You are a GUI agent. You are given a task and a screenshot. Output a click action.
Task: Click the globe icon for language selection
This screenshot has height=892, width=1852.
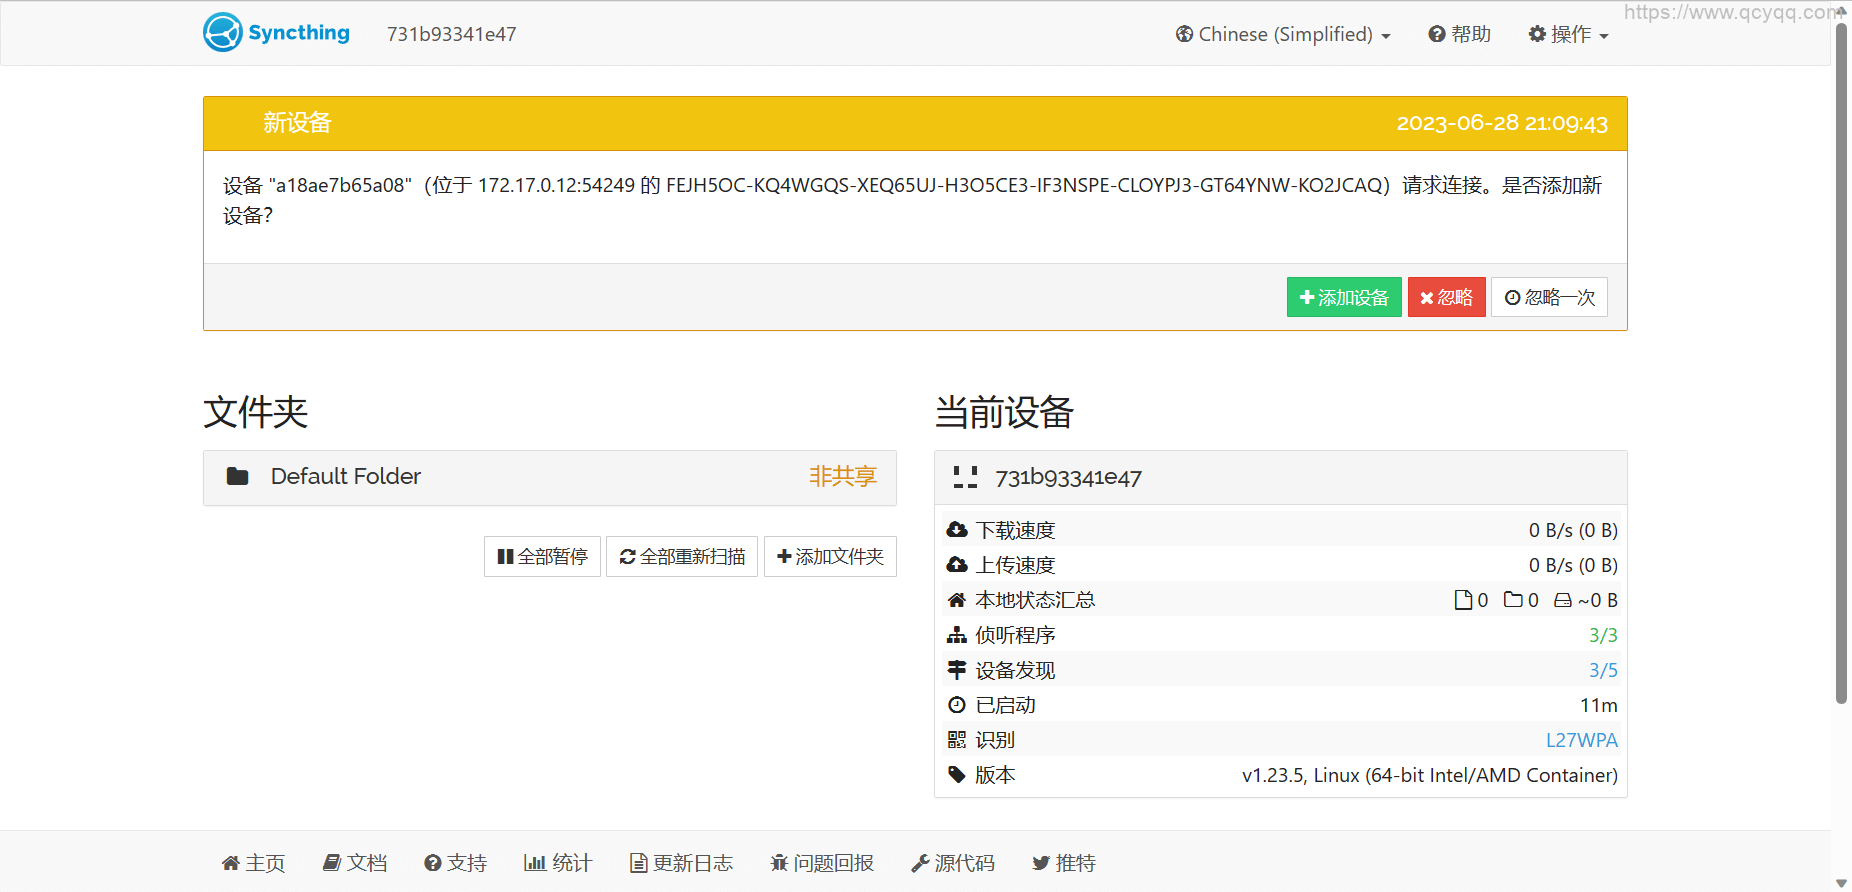1184,34
